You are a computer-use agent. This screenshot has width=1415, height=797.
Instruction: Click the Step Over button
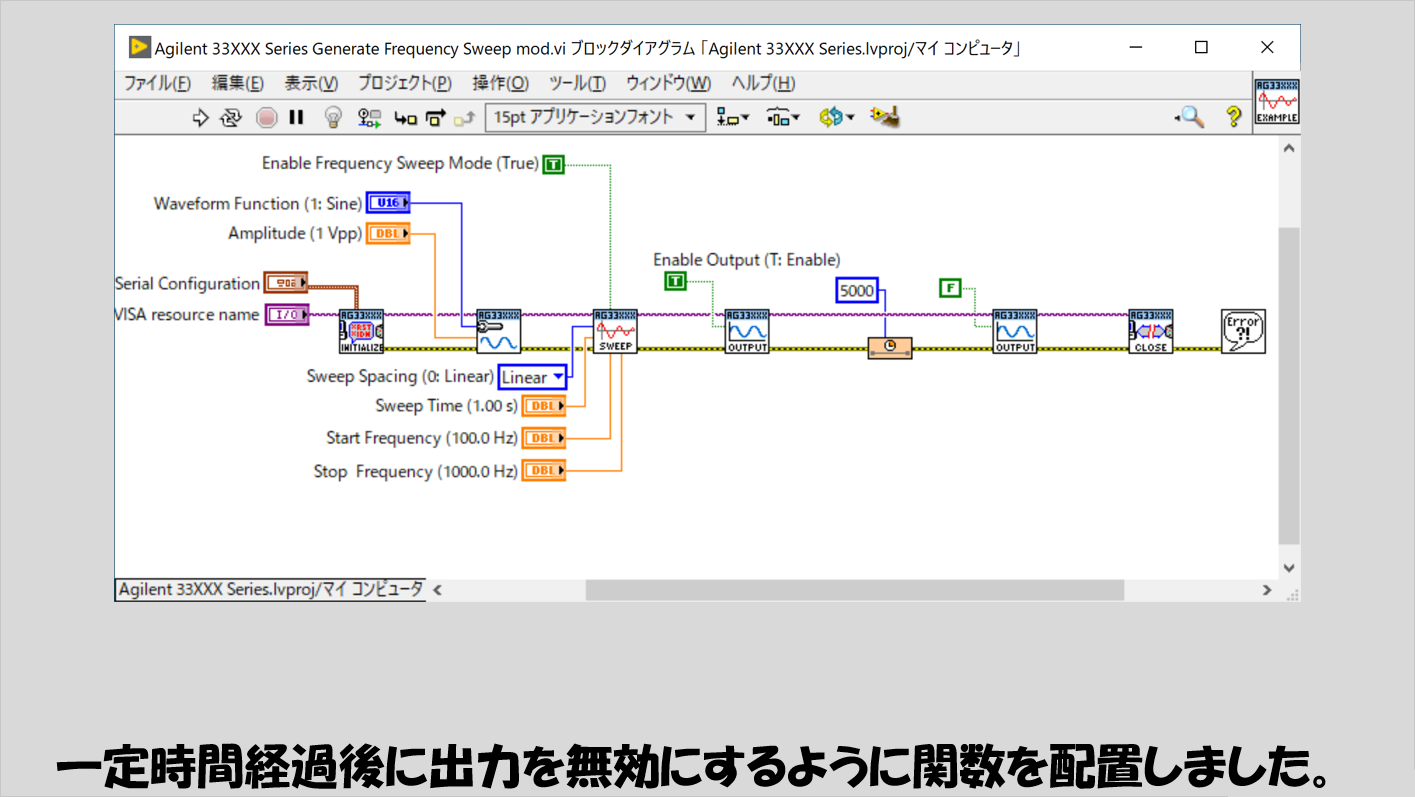point(435,118)
